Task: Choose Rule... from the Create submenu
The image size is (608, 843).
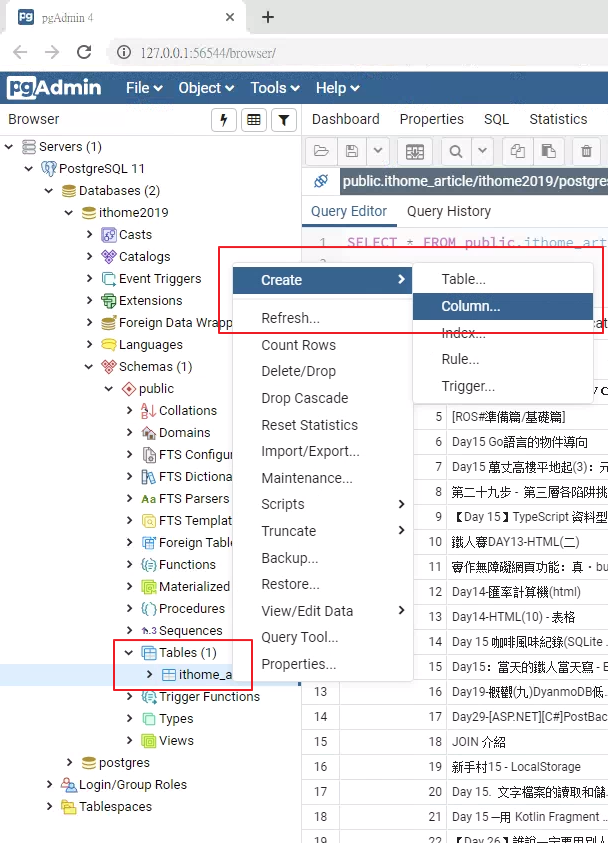Action: (503, 359)
